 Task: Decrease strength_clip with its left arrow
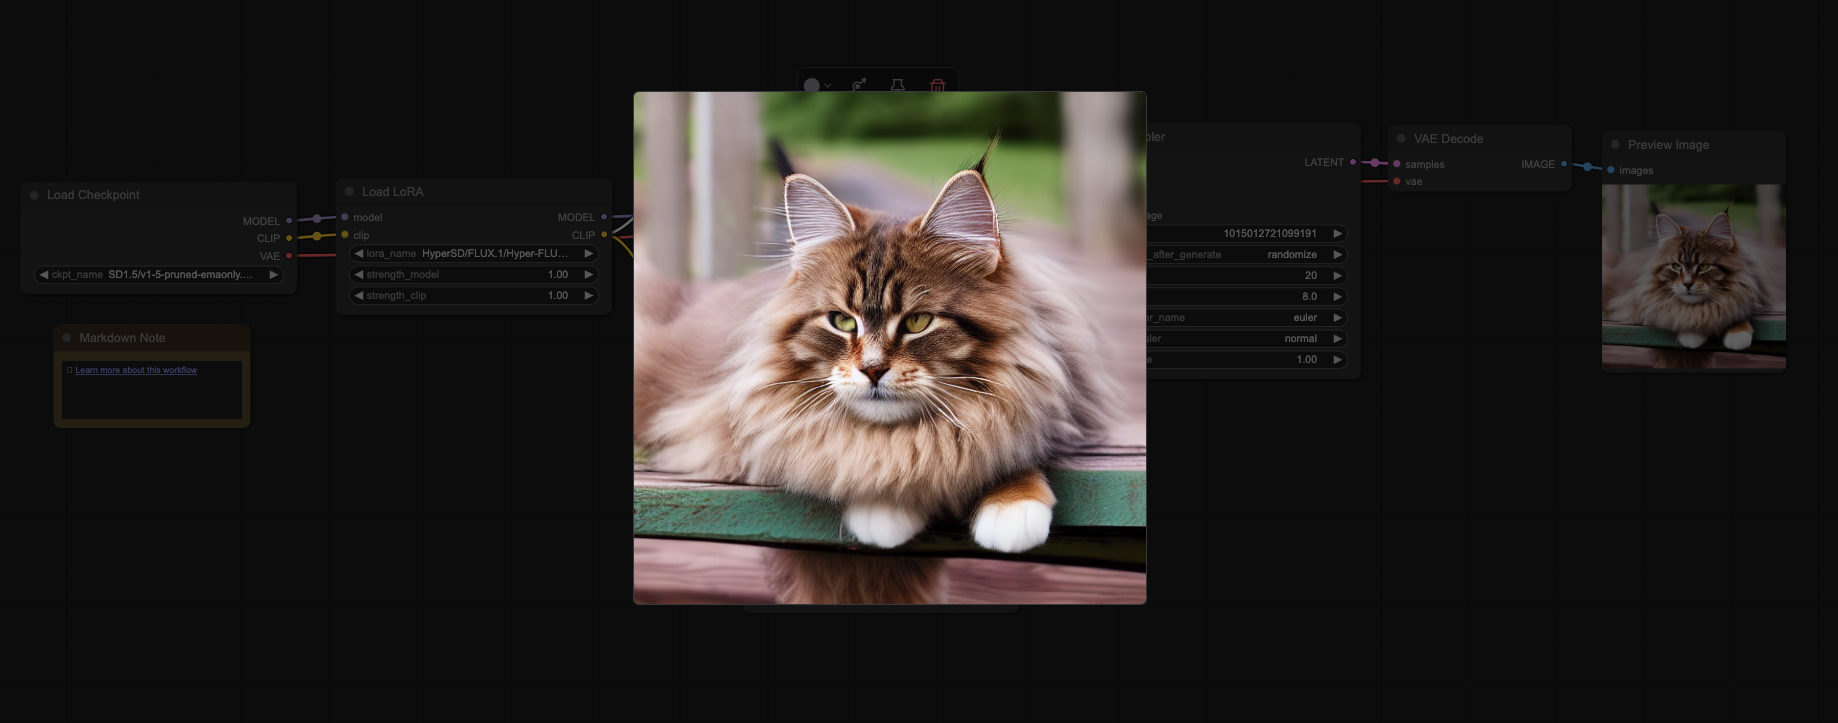point(358,296)
